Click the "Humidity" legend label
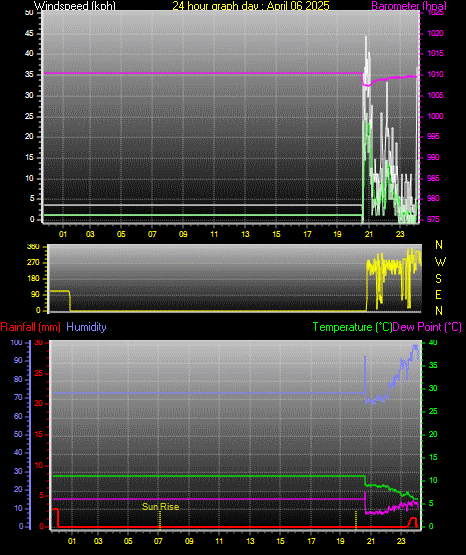466x555 pixels. pyautogui.click(x=86, y=327)
